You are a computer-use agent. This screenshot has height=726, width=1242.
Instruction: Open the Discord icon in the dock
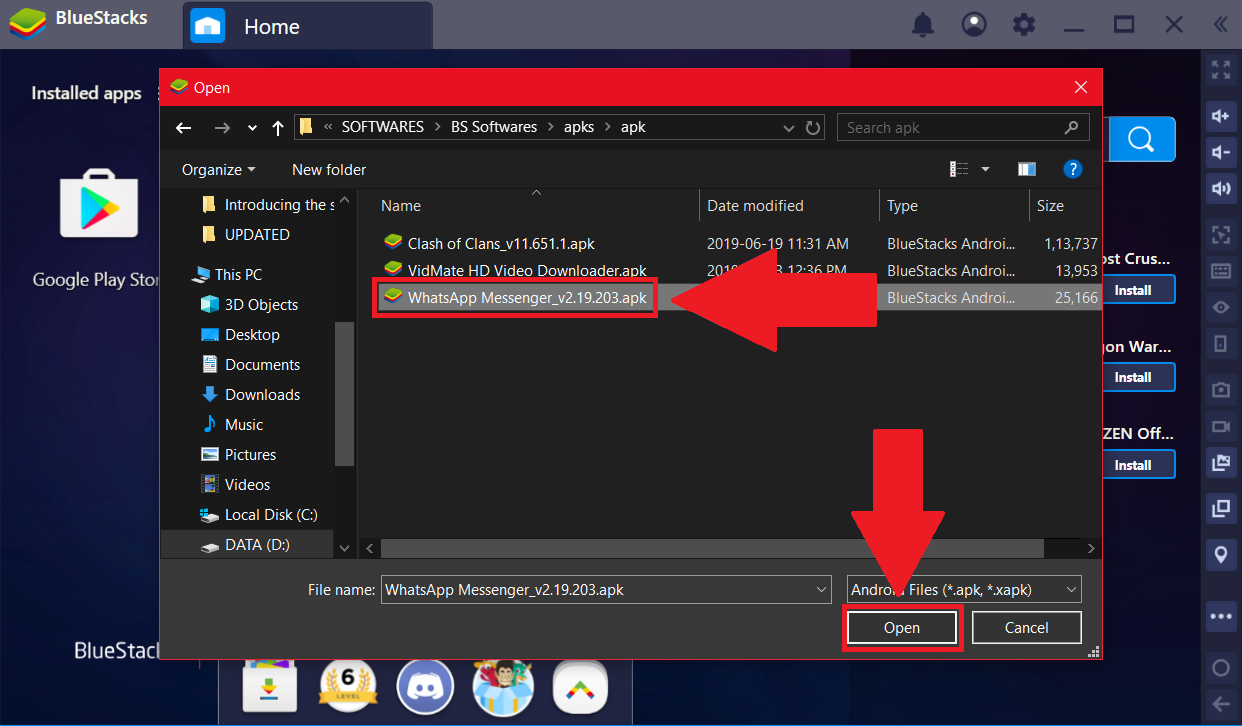coord(425,685)
